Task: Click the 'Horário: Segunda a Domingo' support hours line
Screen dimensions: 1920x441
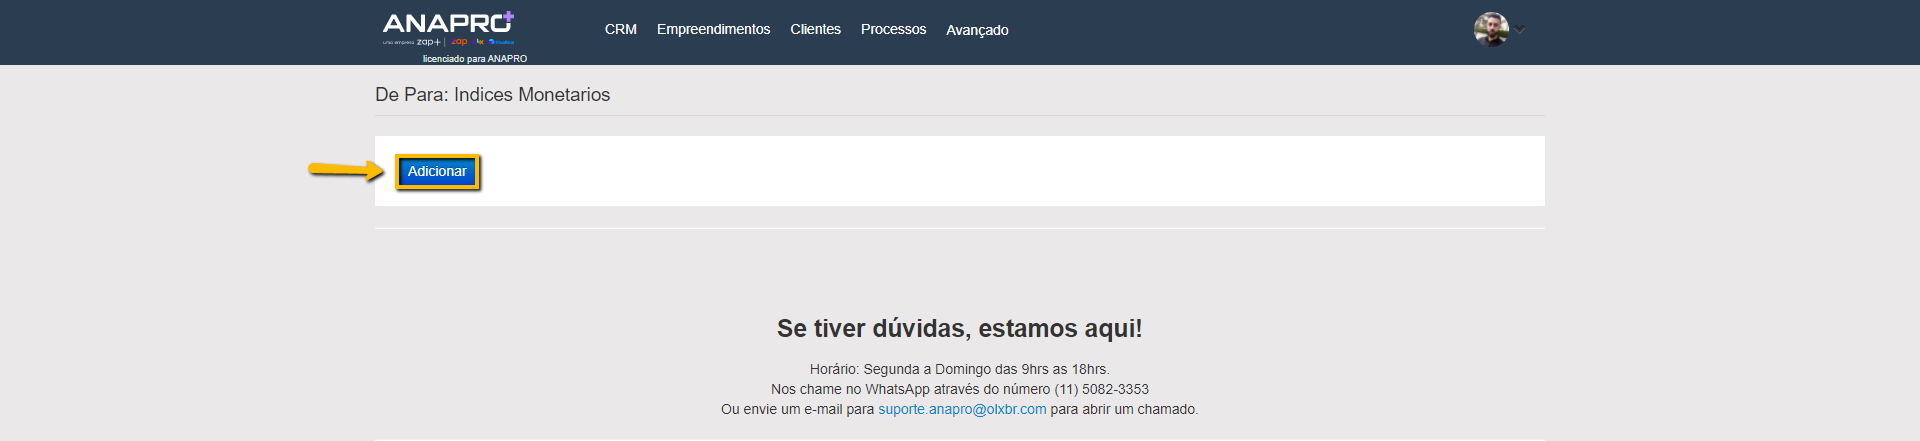Action: [x=959, y=369]
